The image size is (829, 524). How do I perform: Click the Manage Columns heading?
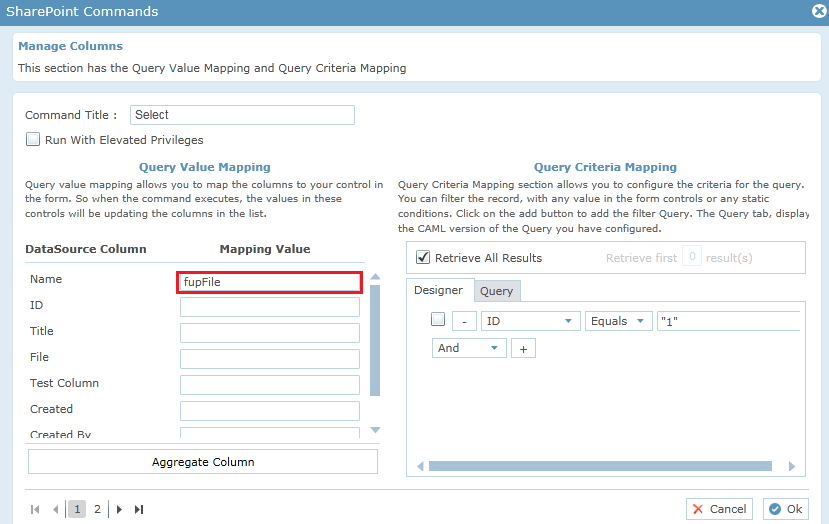pyautogui.click(x=70, y=46)
